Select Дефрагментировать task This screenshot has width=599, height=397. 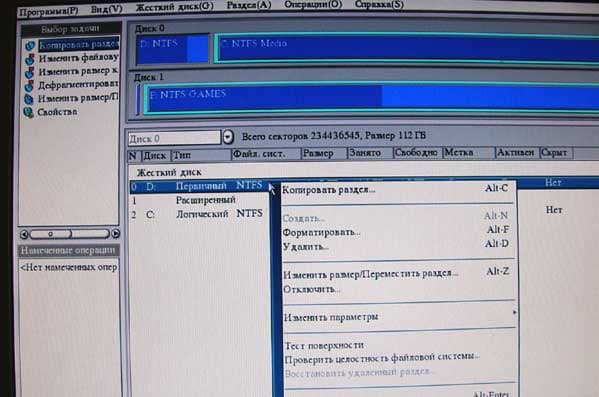pos(78,84)
